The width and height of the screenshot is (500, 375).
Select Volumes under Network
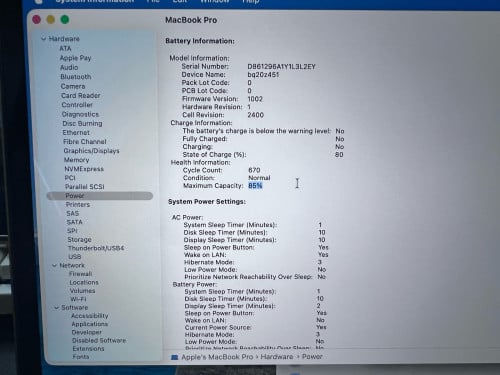point(82,291)
